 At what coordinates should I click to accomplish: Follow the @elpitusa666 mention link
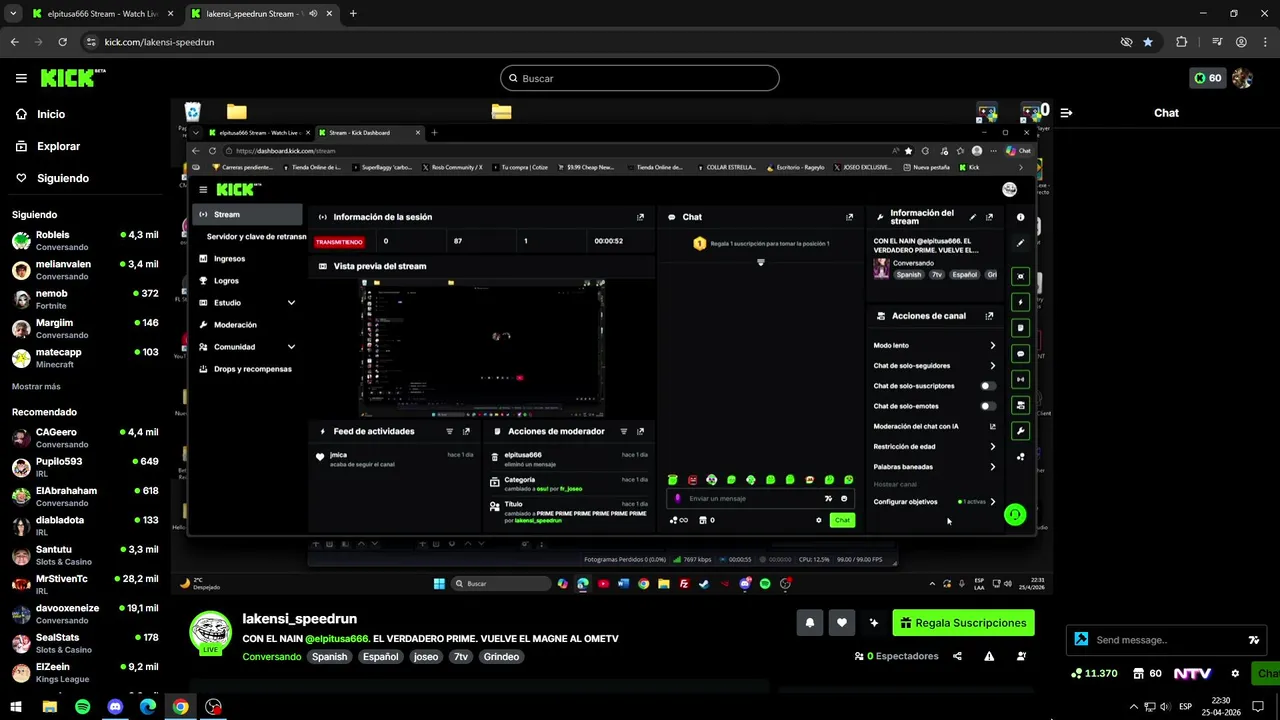(x=337, y=638)
